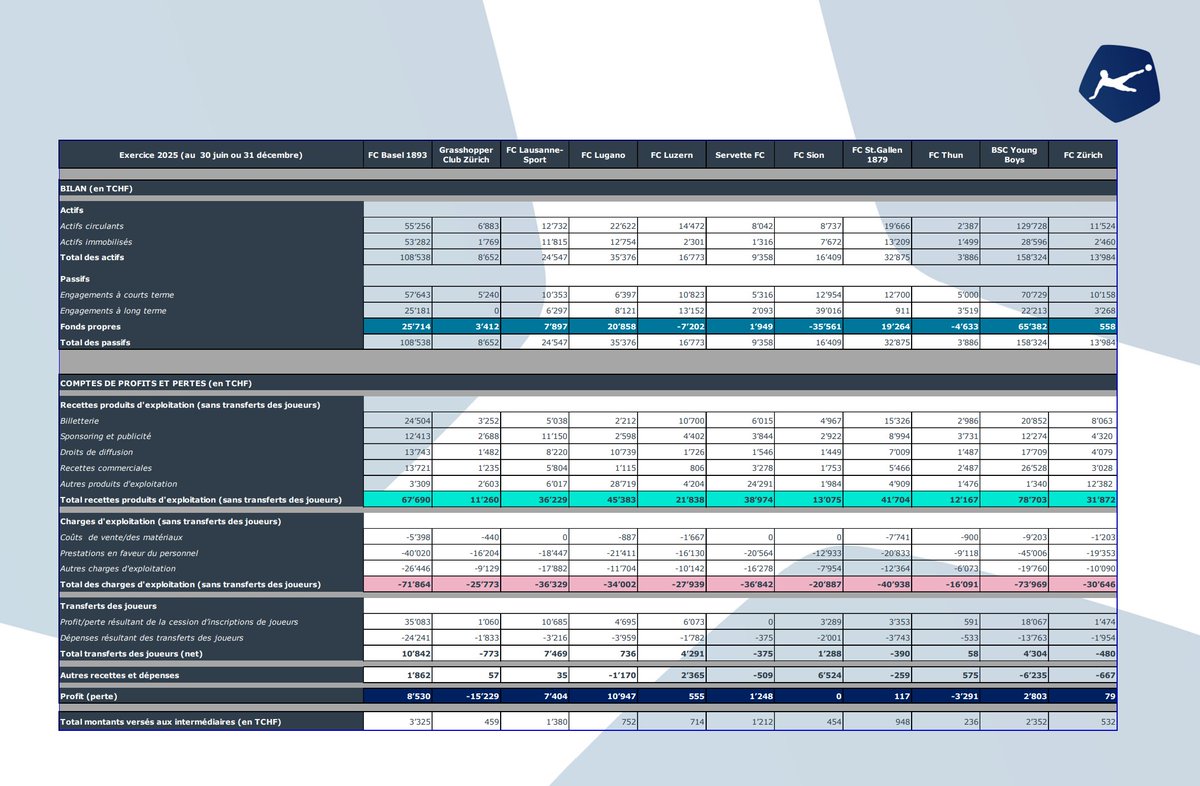Select FC Basel's transfer profit value 35'083
Screen dimensions: 1200x786
point(397,622)
